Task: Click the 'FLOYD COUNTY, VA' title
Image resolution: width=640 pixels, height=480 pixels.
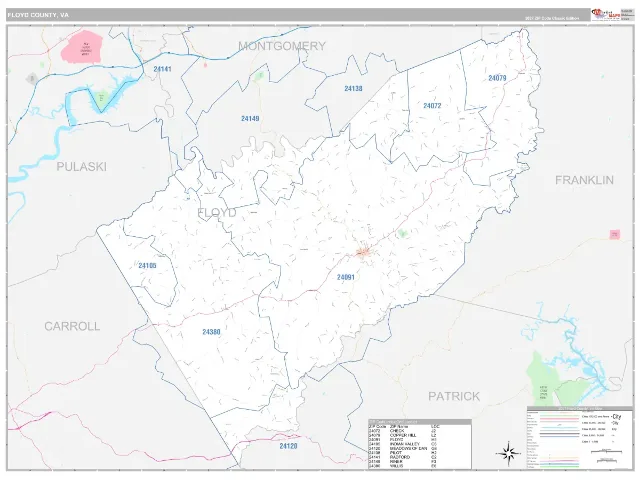Action: [x=38, y=15]
